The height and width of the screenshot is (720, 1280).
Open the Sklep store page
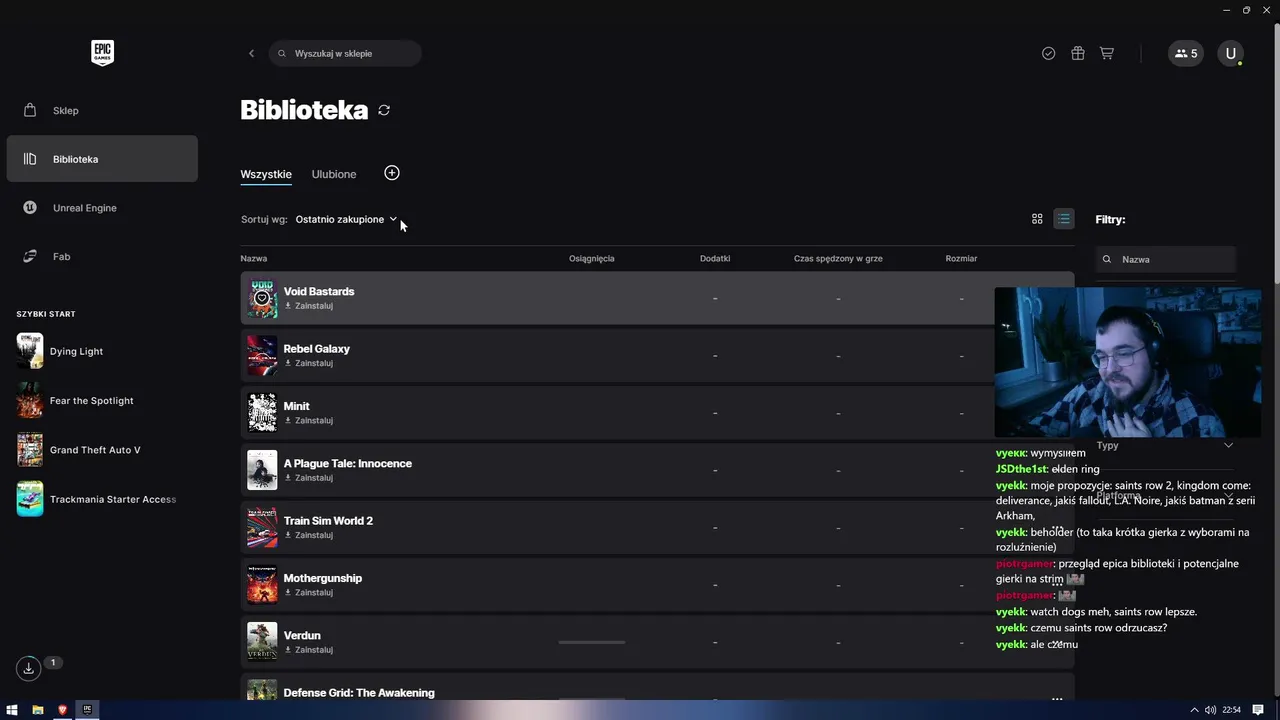pyautogui.click(x=102, y=110)
